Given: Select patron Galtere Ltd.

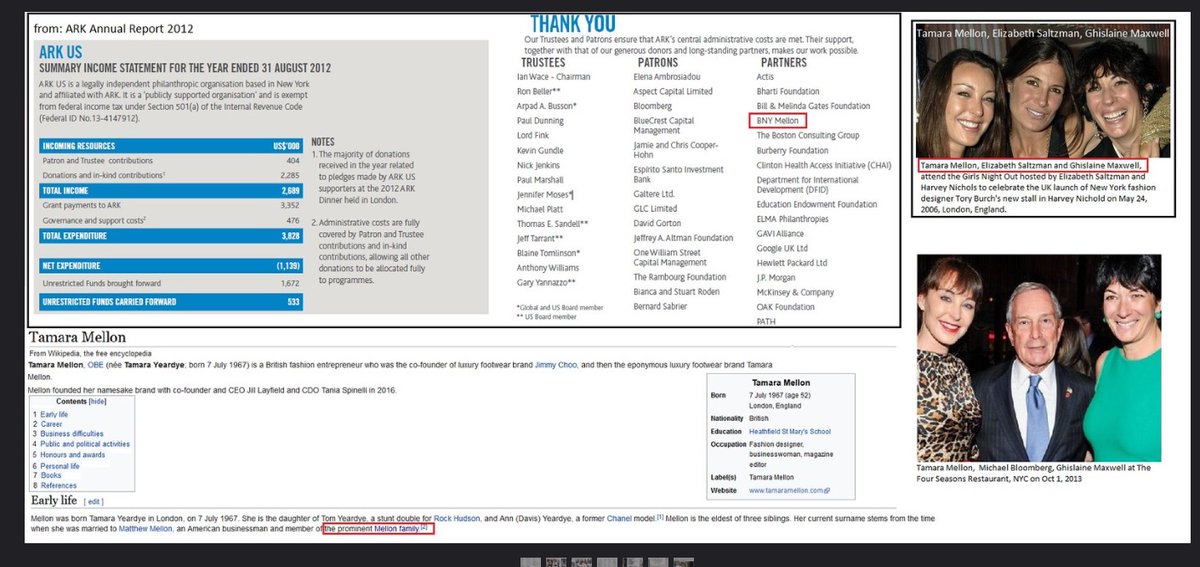Looking at the screenshot, I should [654, 194].
